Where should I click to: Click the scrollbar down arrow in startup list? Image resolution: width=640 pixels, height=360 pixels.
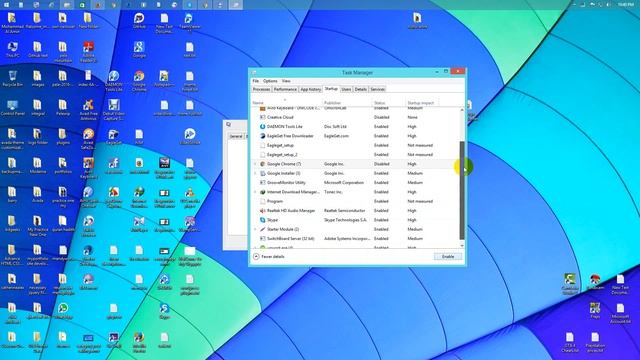tap(462, 245)
